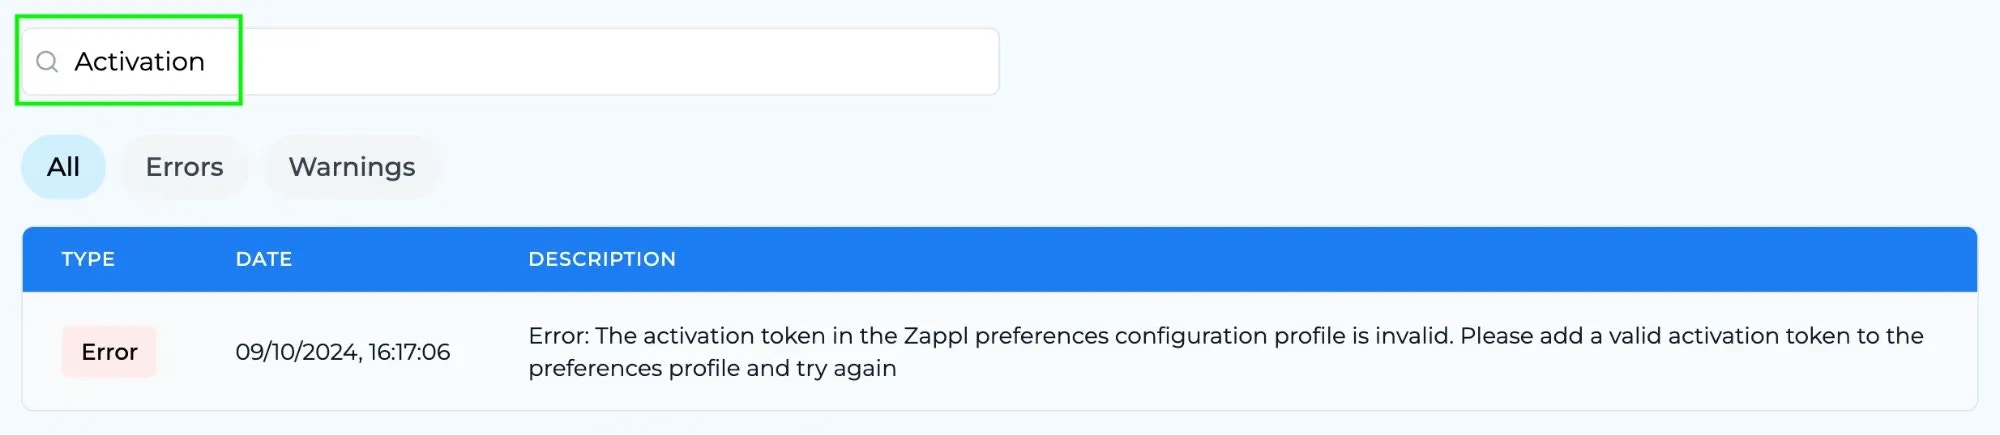Click the red Error type badge

pos(109,352)
